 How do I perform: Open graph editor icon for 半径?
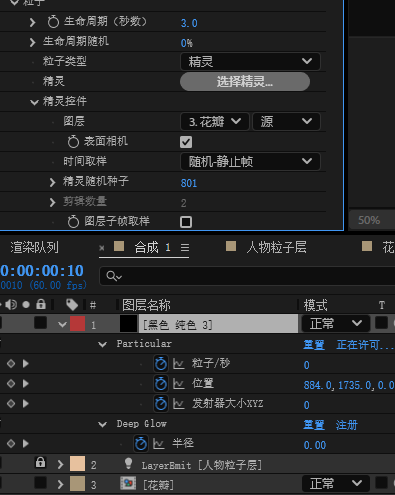pos(159,444)
